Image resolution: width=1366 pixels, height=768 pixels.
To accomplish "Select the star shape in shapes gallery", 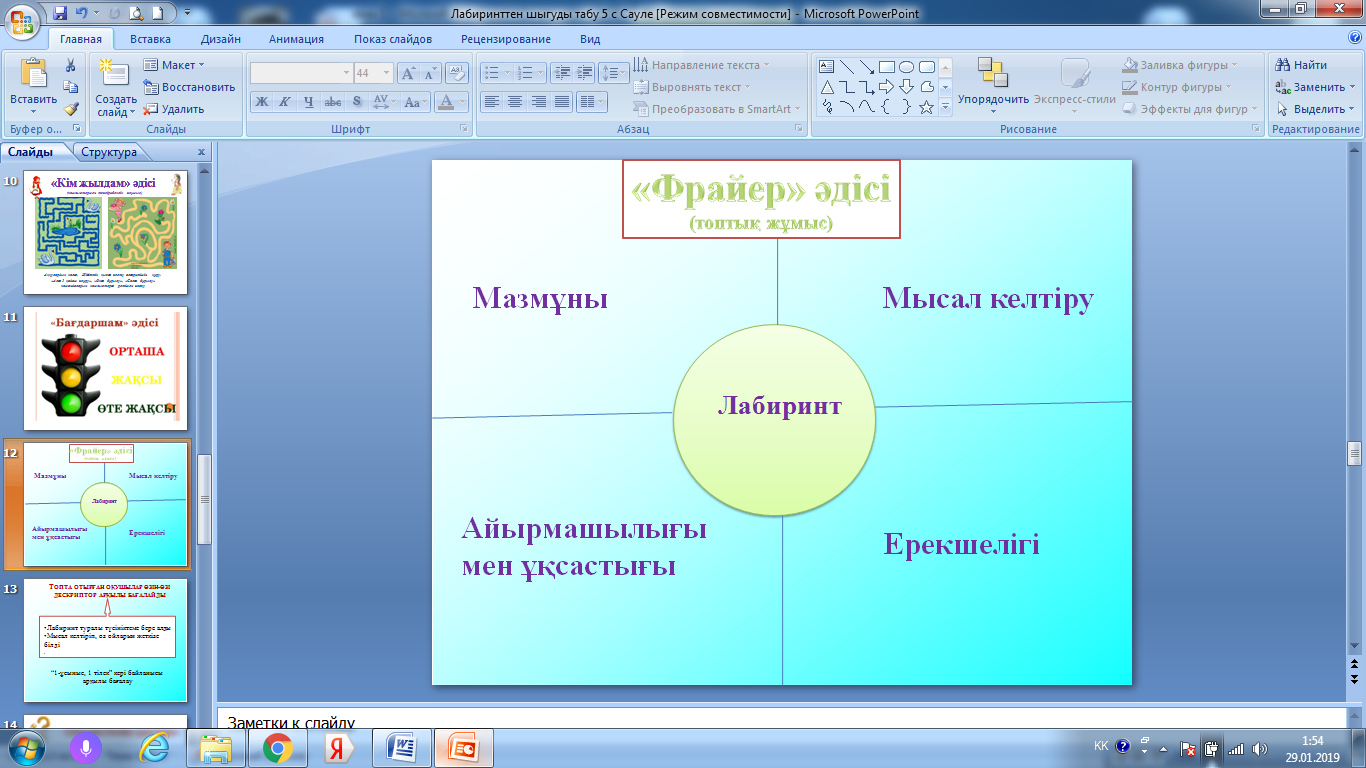I will (927, 107).
